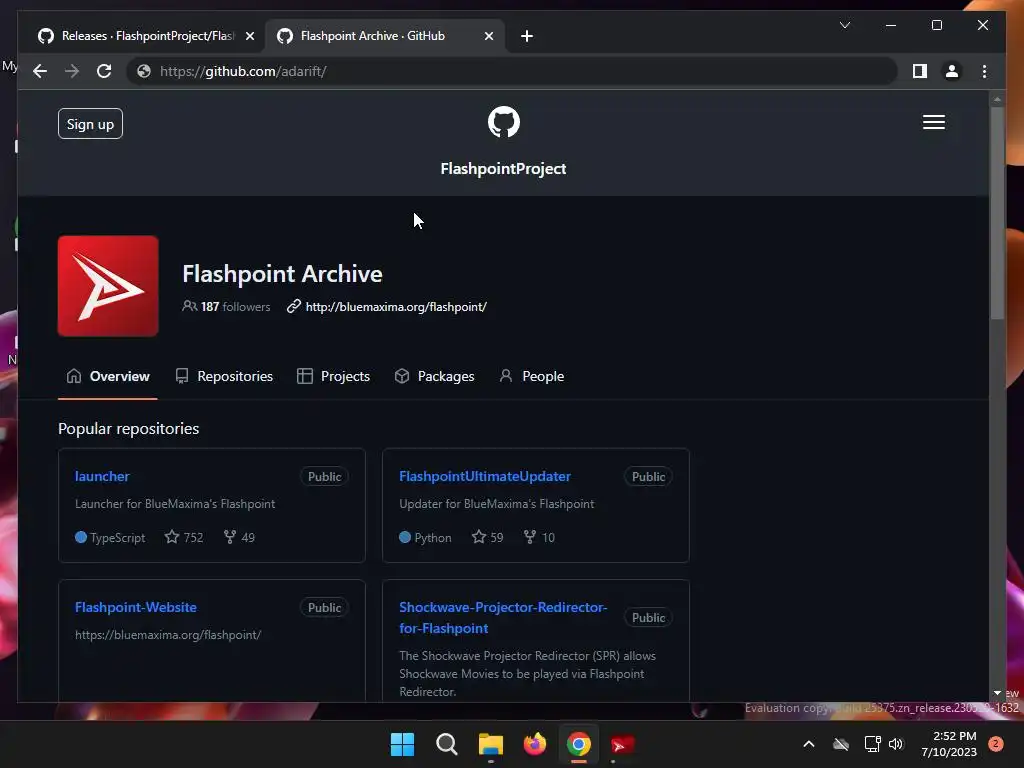Click the FlashpointProject header title
Screen dimensions: 1024x768
504,168
